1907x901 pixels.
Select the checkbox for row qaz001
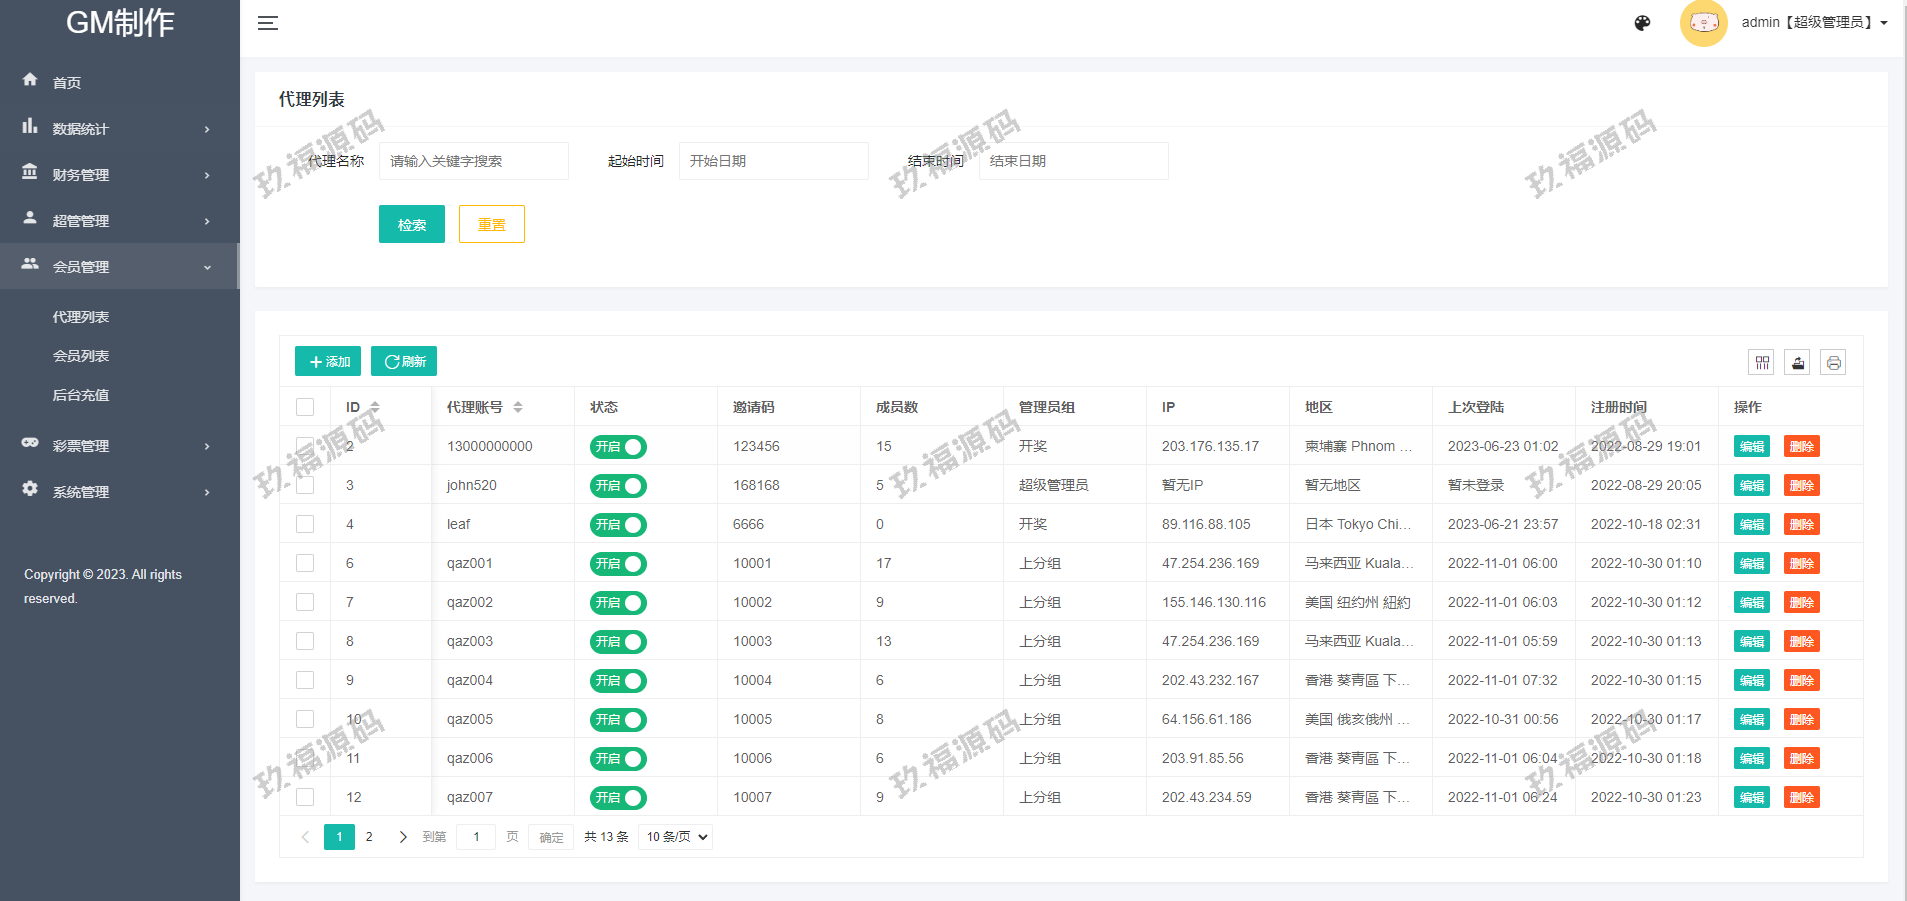click(305, 563)
